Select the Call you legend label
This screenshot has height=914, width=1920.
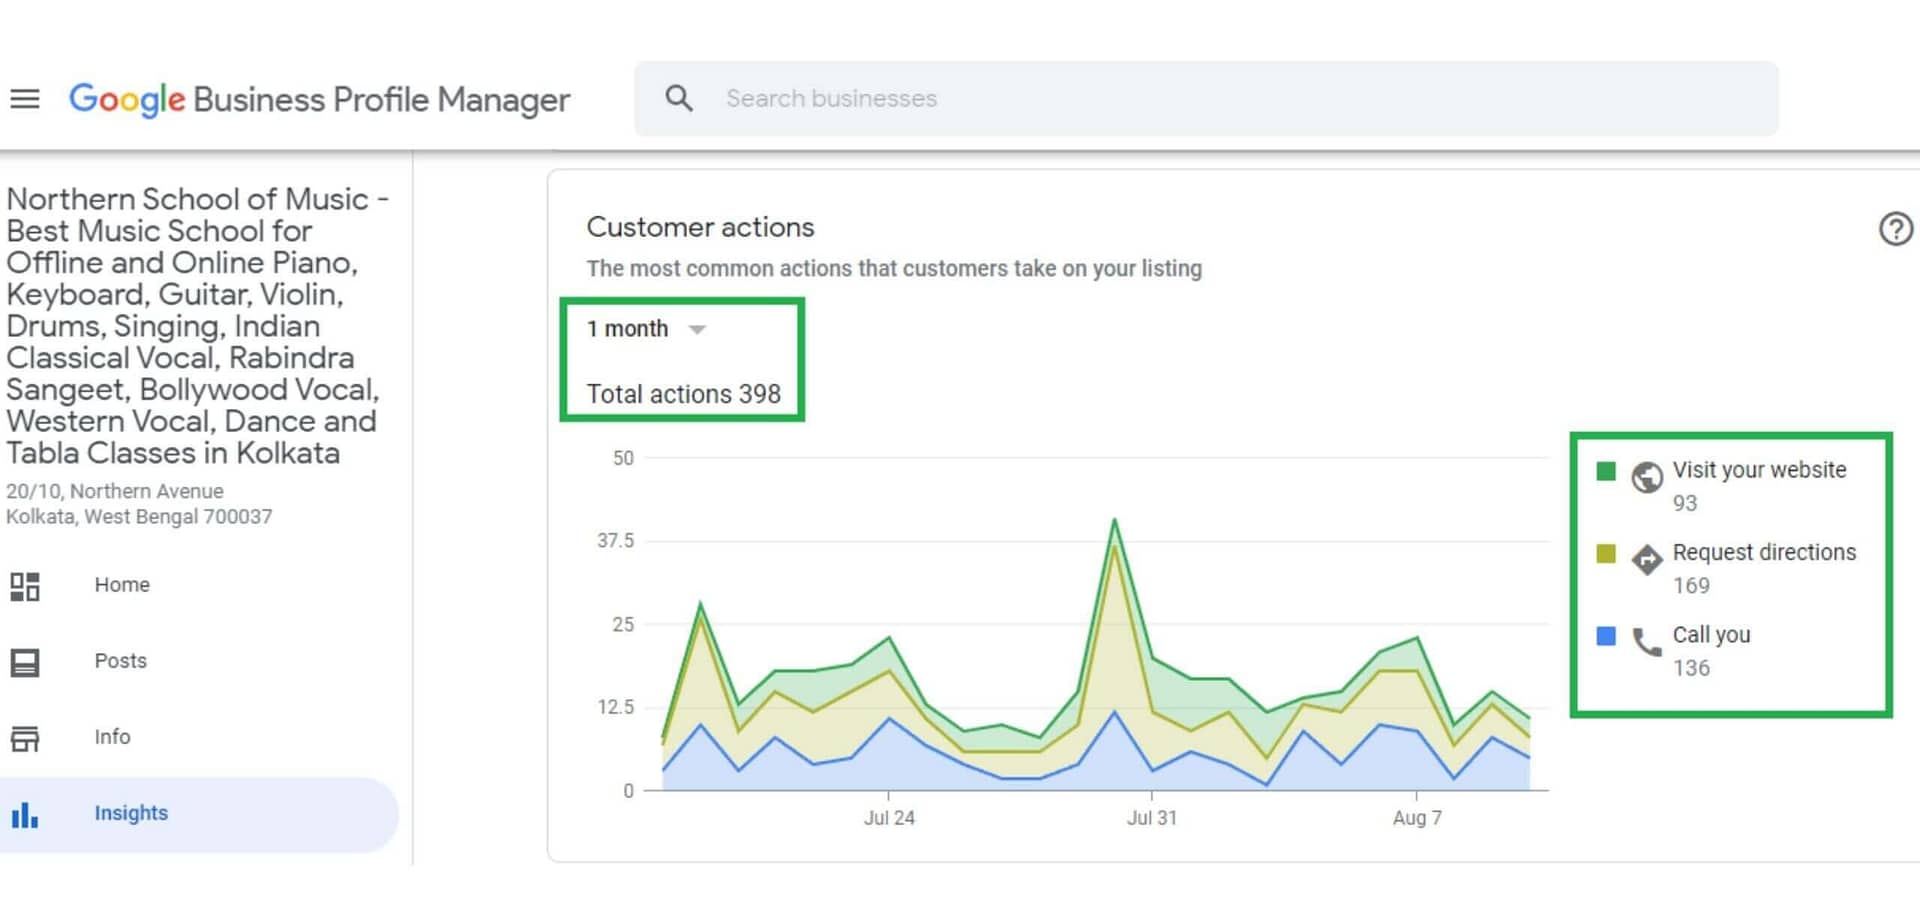(1711, 635)
